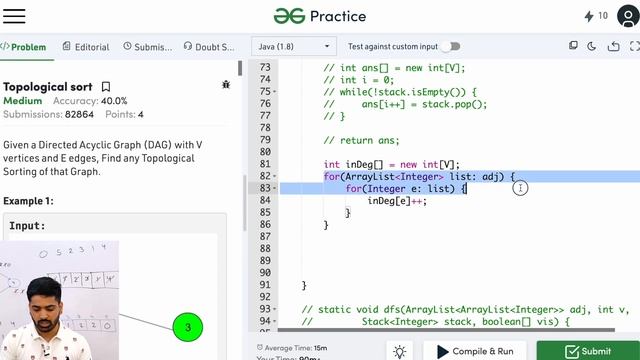Image resolution: width=640 pixels, height=360 pixels.
Task: Collapse the code fold at line 93
Action: click(275, 309)
